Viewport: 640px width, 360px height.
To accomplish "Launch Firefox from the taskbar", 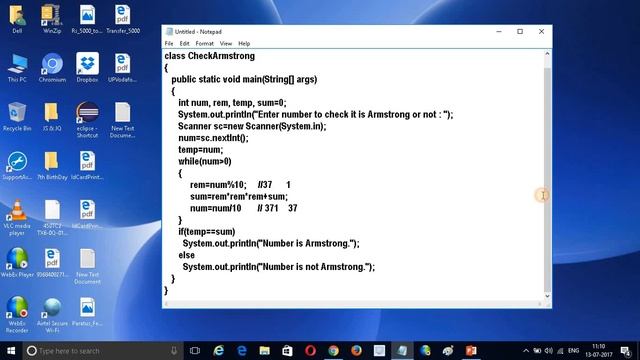I will 356,351.
